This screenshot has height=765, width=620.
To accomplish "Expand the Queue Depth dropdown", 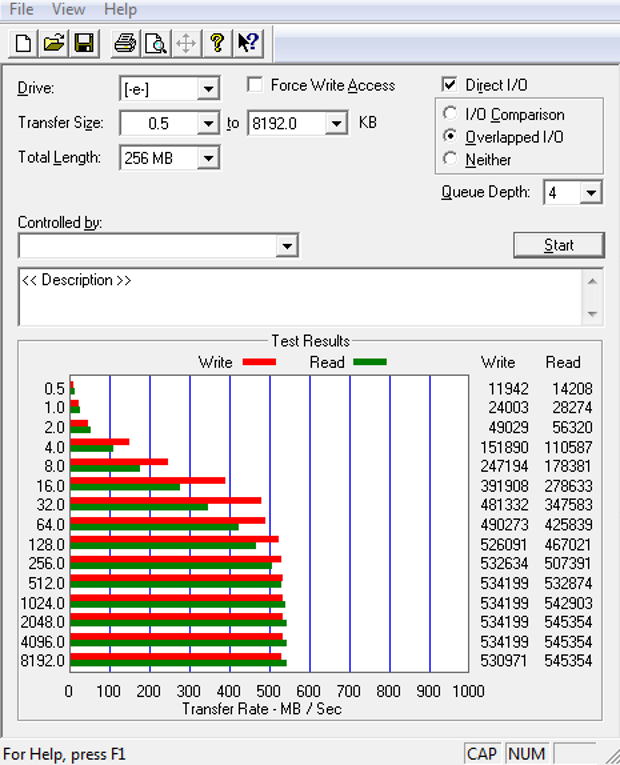I will (591, 193).
